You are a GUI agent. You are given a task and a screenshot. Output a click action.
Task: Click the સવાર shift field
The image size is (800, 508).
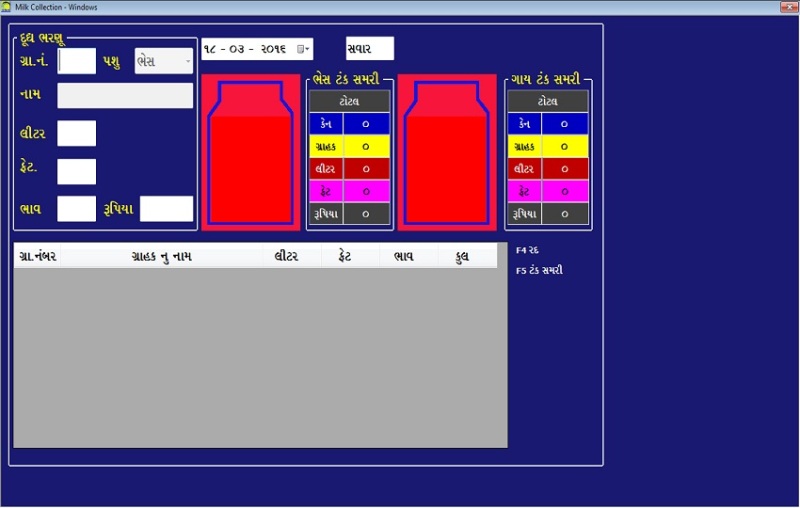click(370, 48)
